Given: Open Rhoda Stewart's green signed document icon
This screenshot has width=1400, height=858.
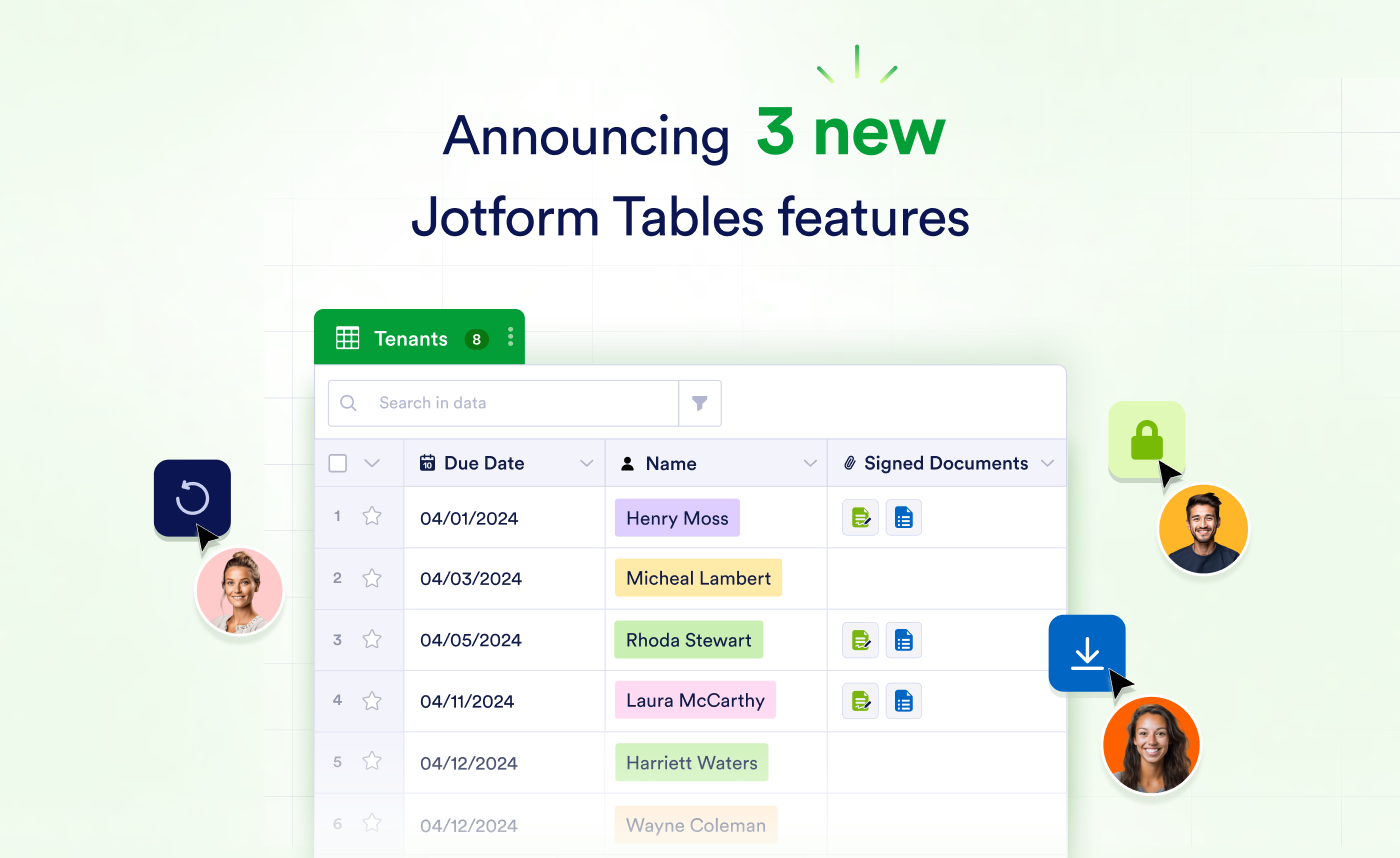Looking at the screenshot, I should [x=860, y=640].
